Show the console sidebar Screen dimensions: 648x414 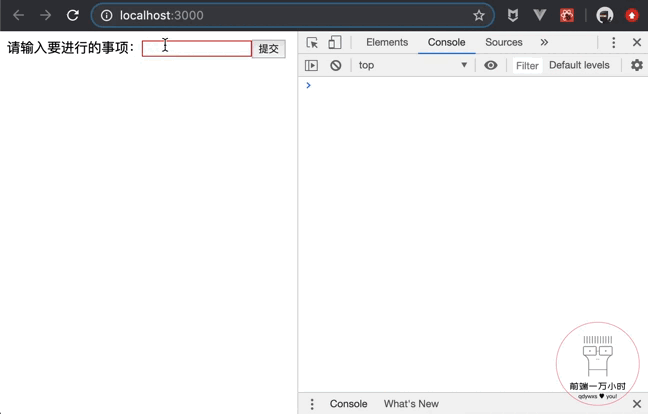pyautogui.click(x=311, y=65)
